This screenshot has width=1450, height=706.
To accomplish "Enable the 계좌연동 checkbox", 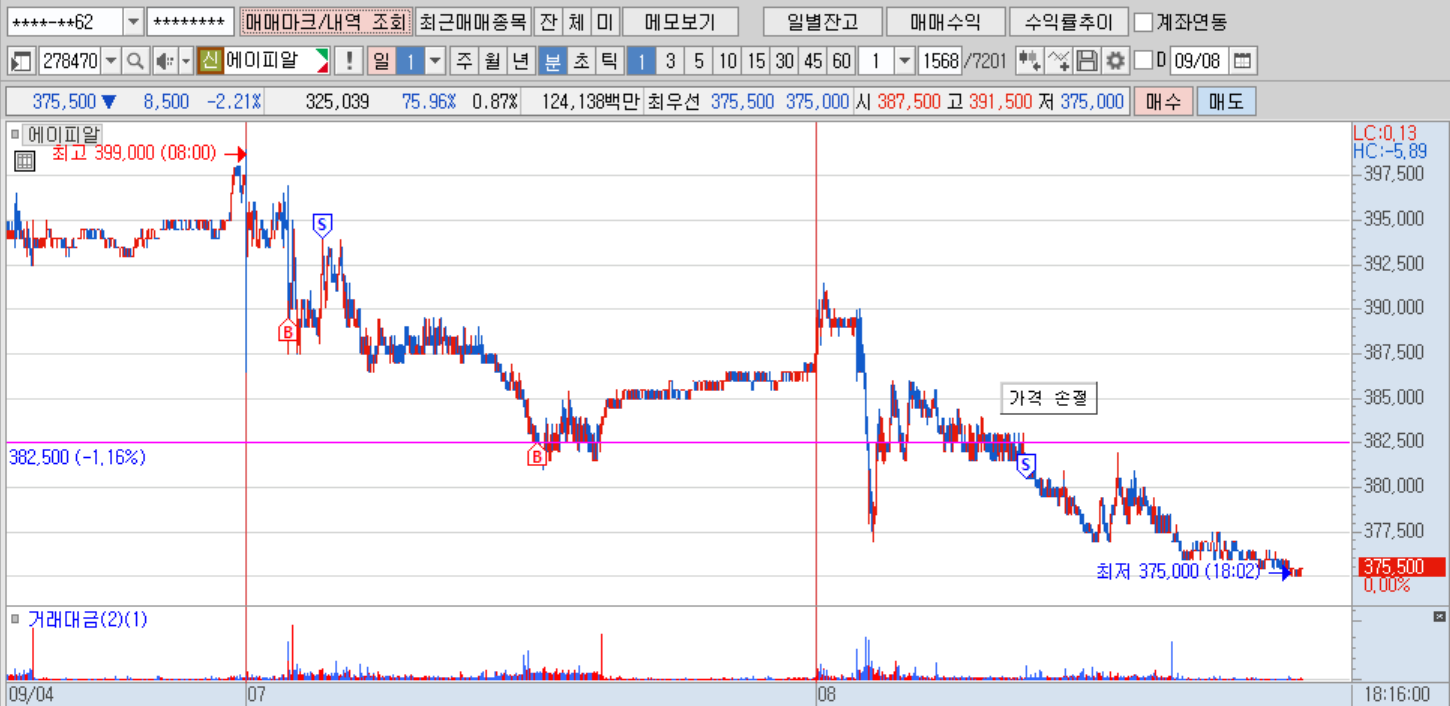I will pos(1144,21).
